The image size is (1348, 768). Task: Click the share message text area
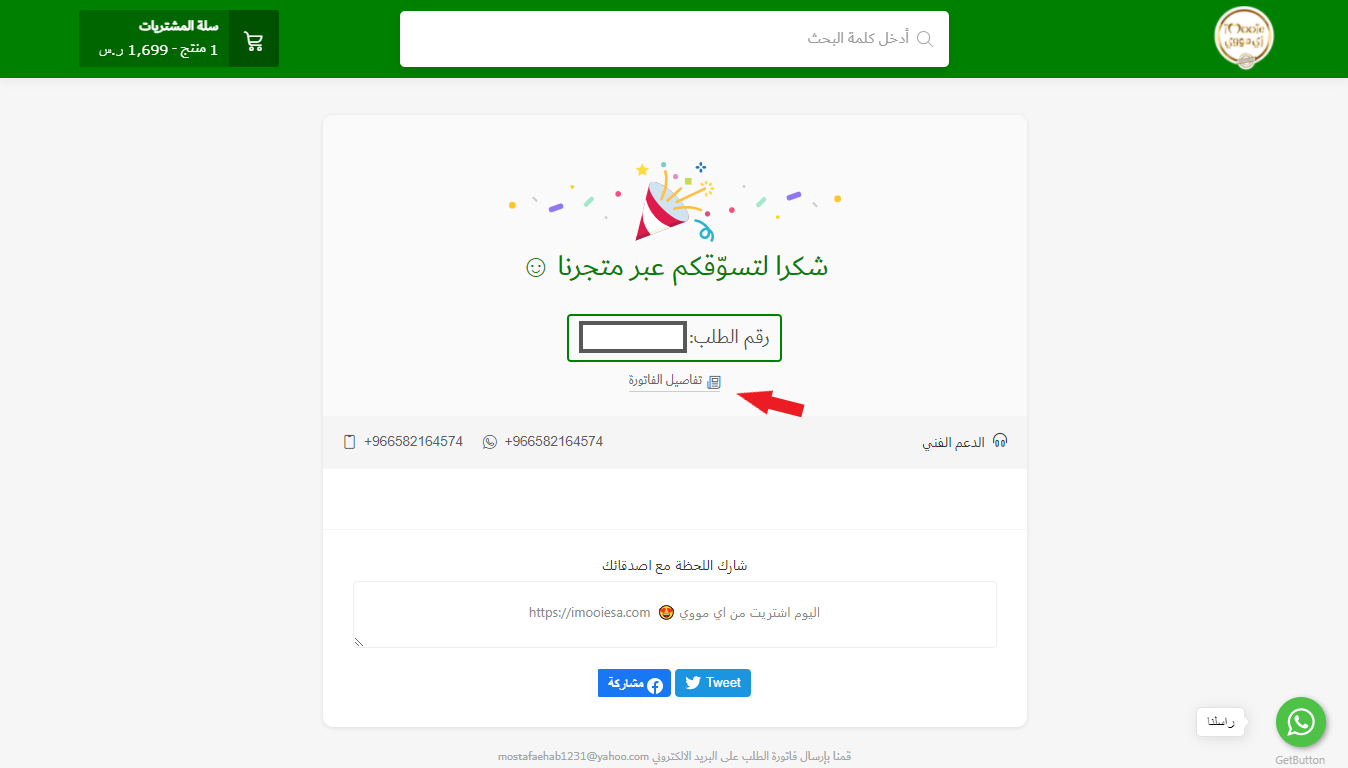click(674, 614)
